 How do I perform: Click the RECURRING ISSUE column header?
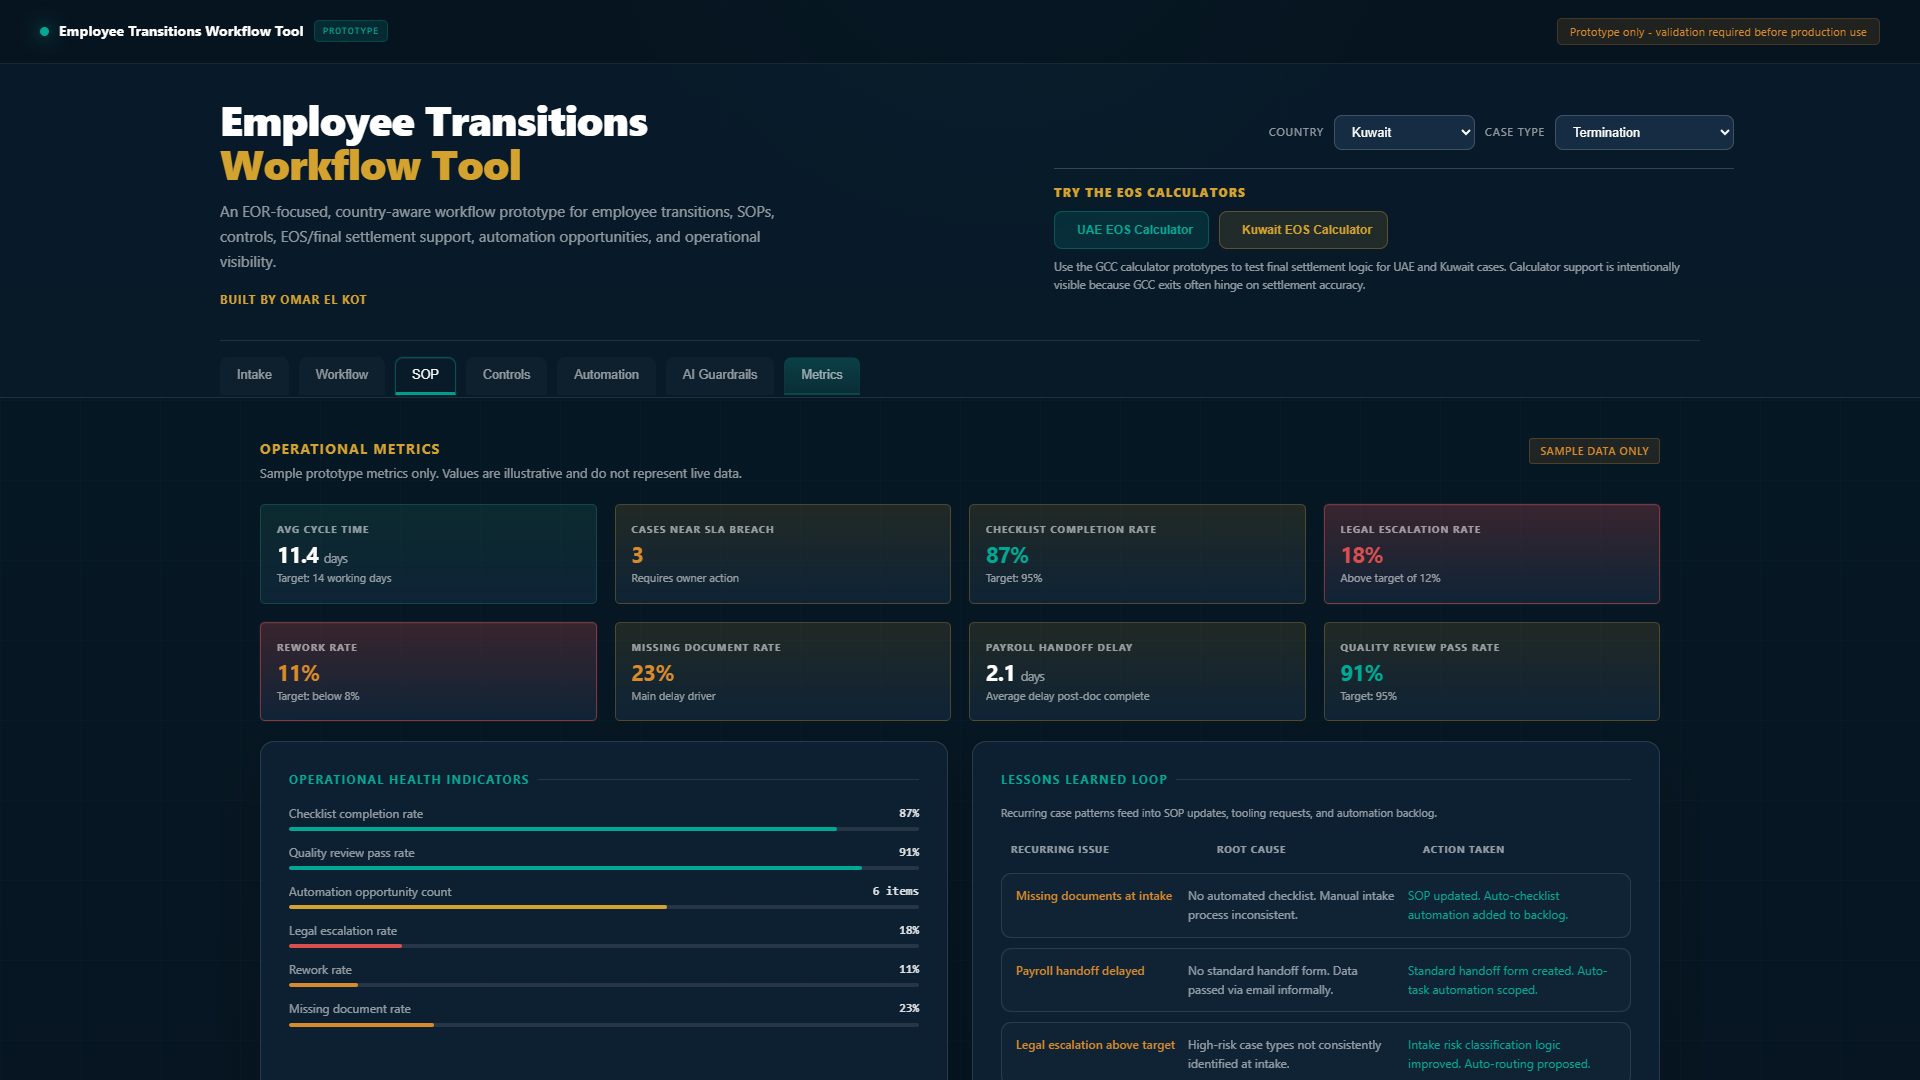pos(1059,850)
